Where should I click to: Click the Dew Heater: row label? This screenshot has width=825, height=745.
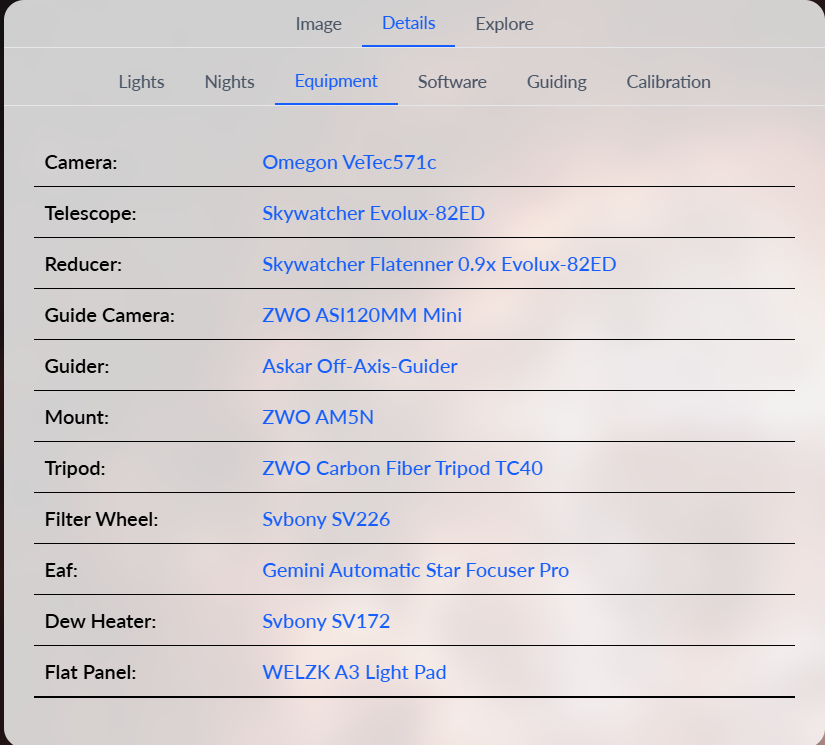tap(100, 621)
